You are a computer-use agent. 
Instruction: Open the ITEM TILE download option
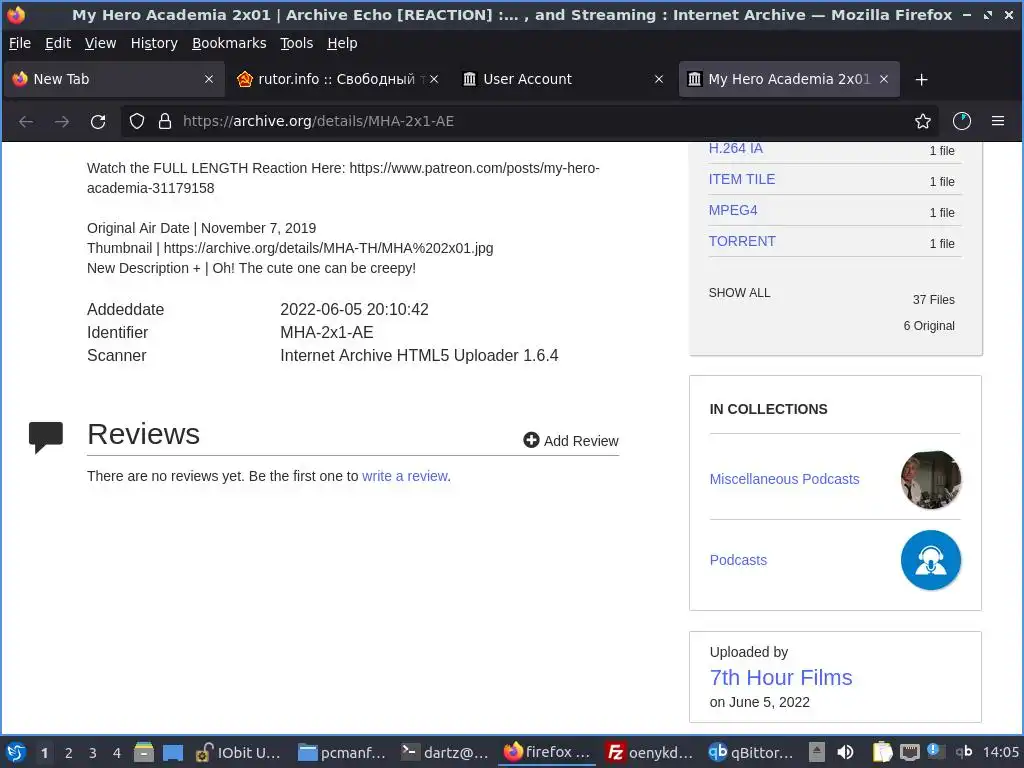tap(742, 179)
